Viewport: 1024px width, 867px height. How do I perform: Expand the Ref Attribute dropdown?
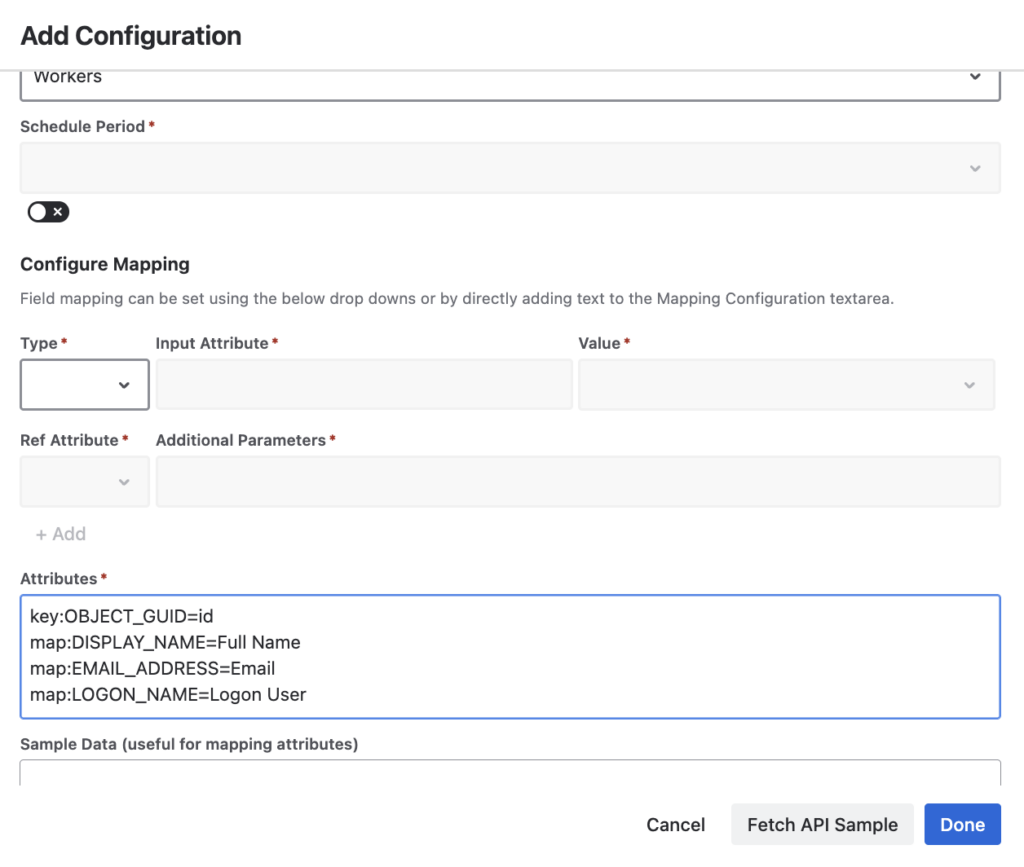pyautogui.click(x=85, y=482)
